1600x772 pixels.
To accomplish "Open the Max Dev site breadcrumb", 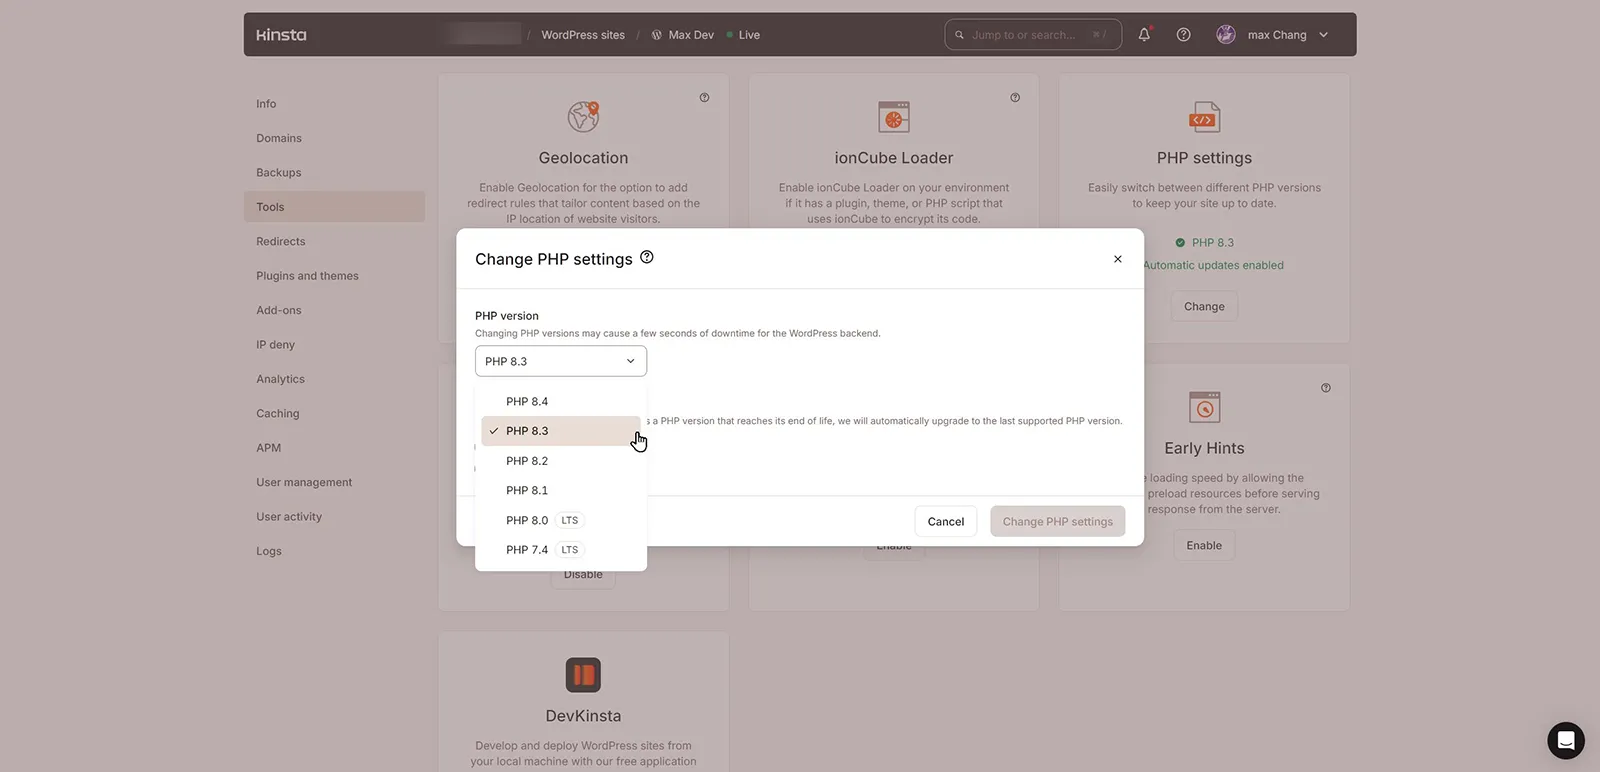I will [683, 35].
